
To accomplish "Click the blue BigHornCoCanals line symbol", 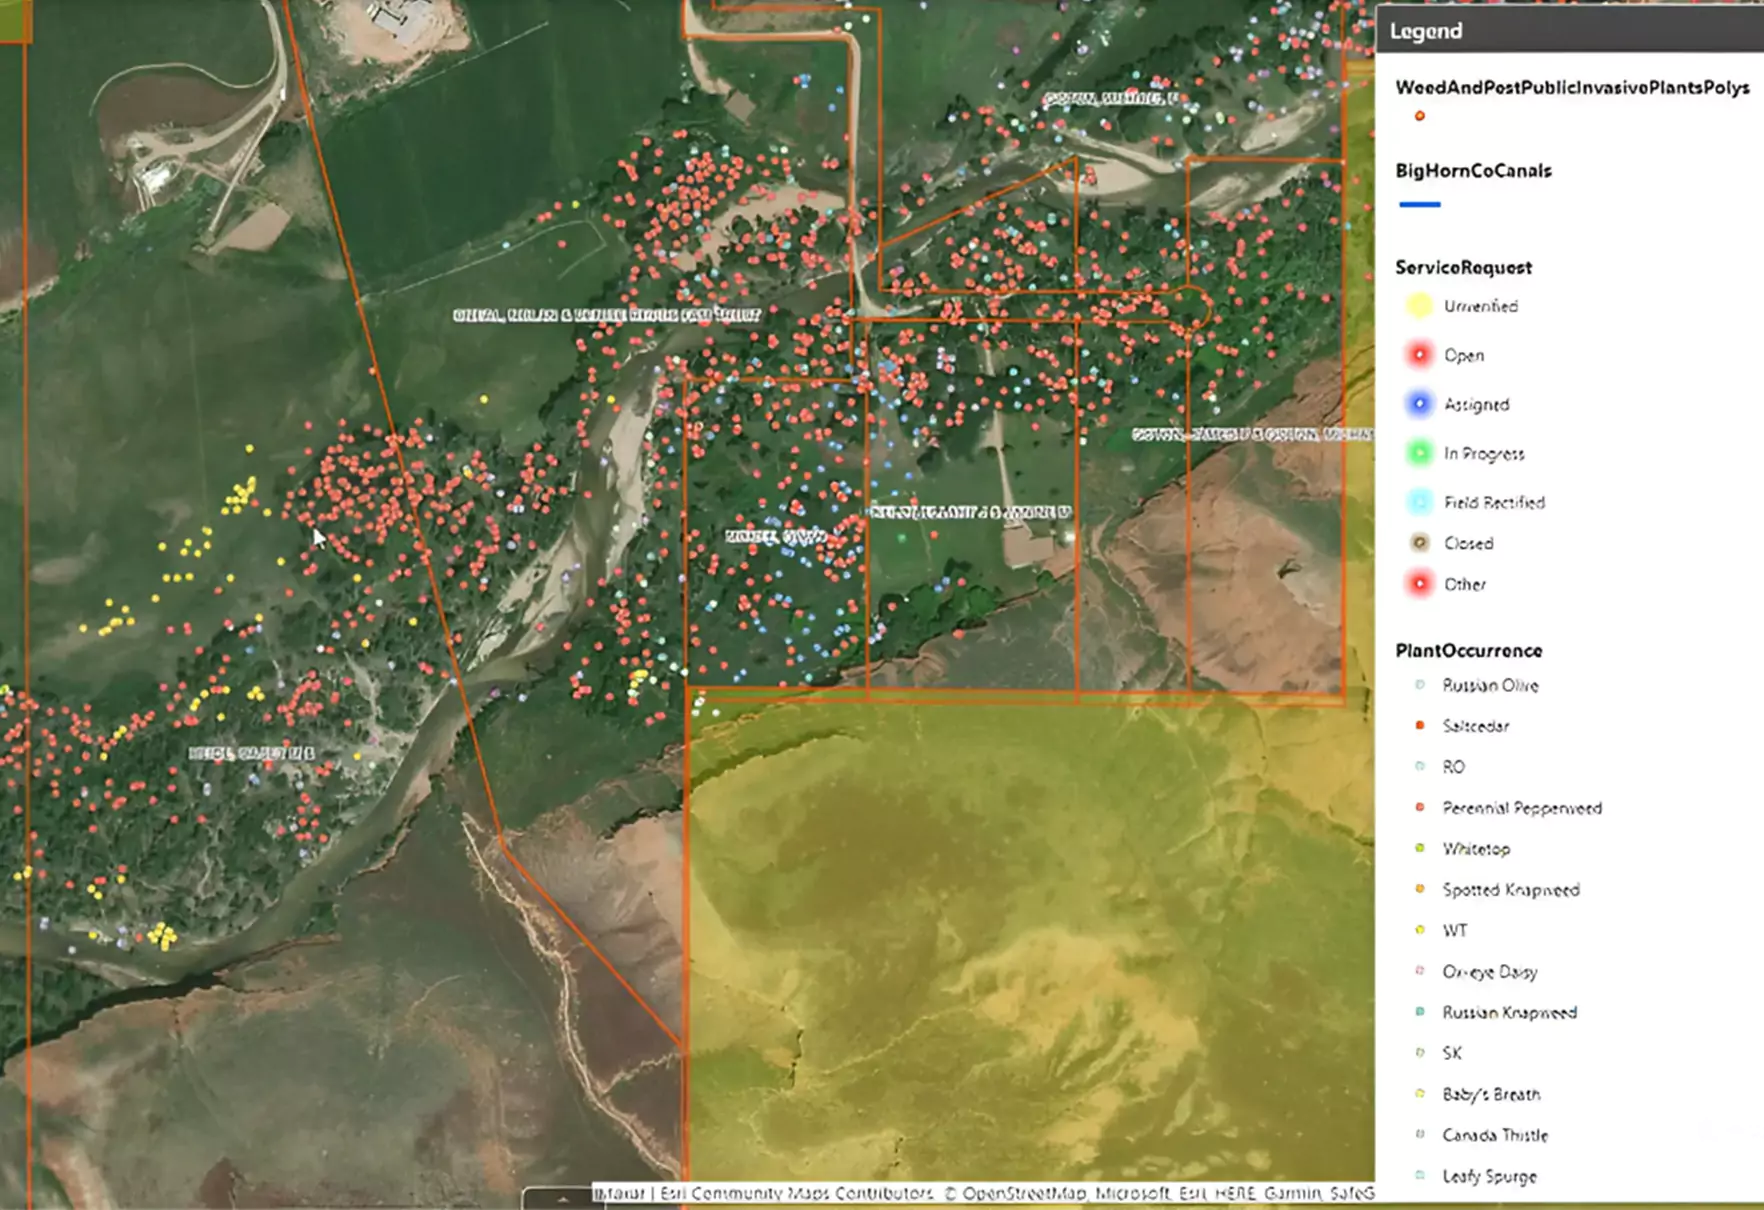I will point(1420,204).
